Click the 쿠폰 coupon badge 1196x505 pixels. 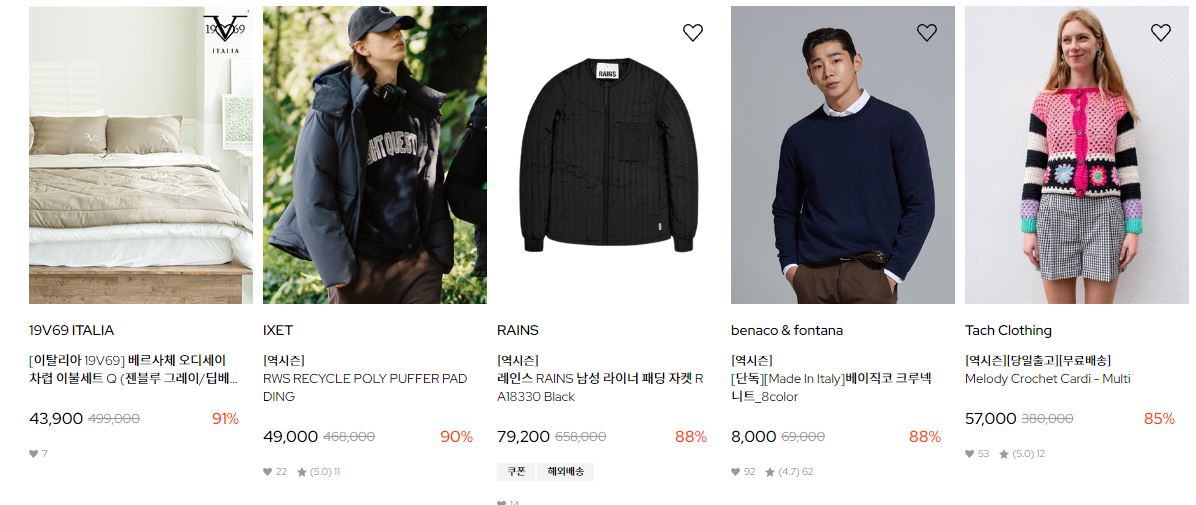(516, 472)
